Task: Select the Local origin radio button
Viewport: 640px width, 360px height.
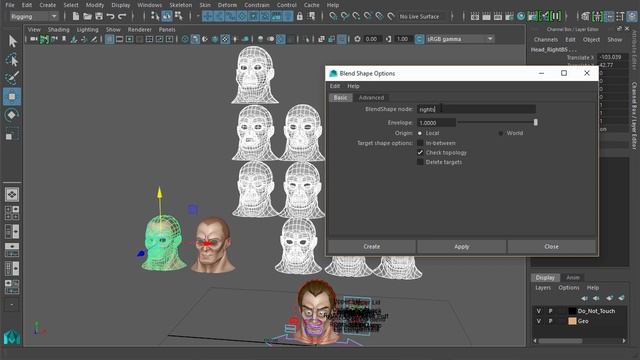Action: (x=420, y=133)
